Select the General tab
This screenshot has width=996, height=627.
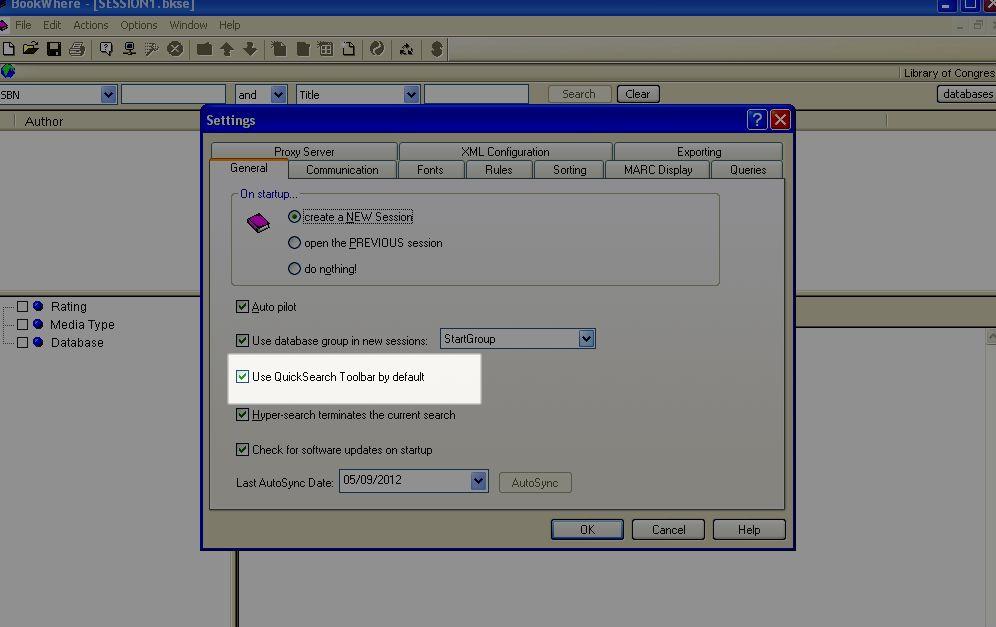(x=249, y=168)
